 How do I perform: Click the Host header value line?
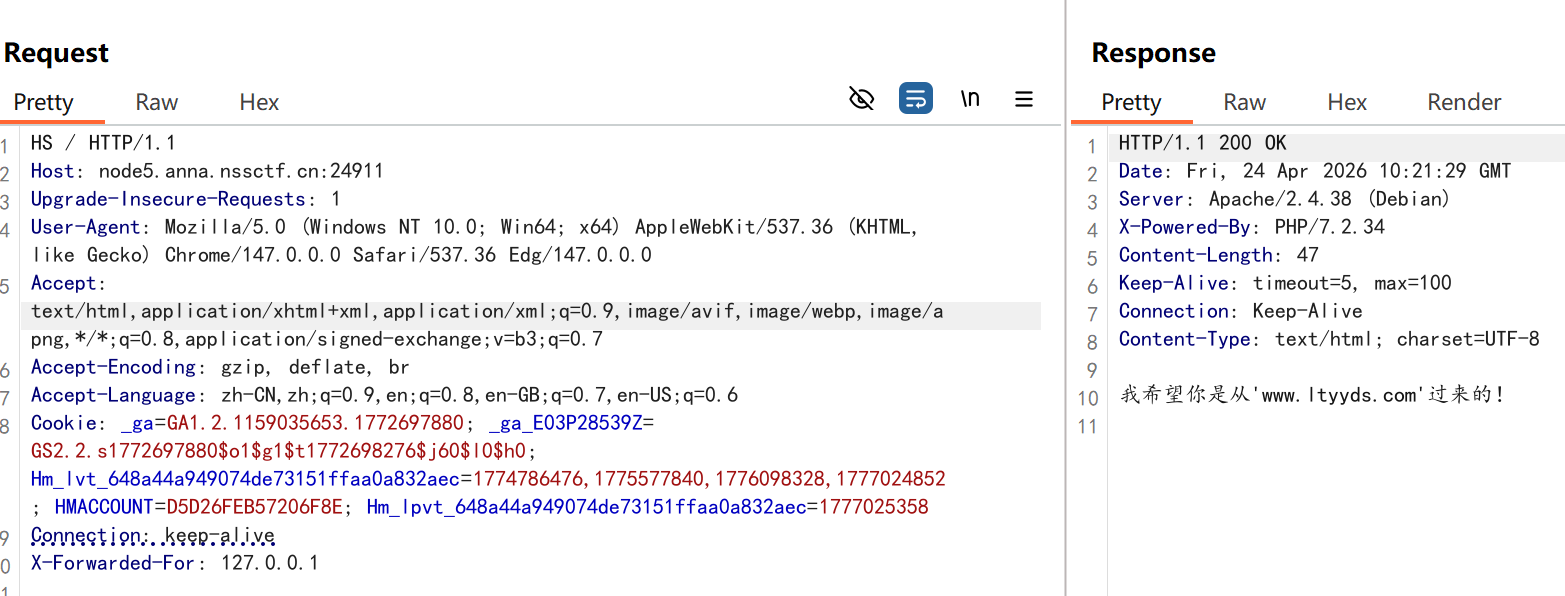207,171
